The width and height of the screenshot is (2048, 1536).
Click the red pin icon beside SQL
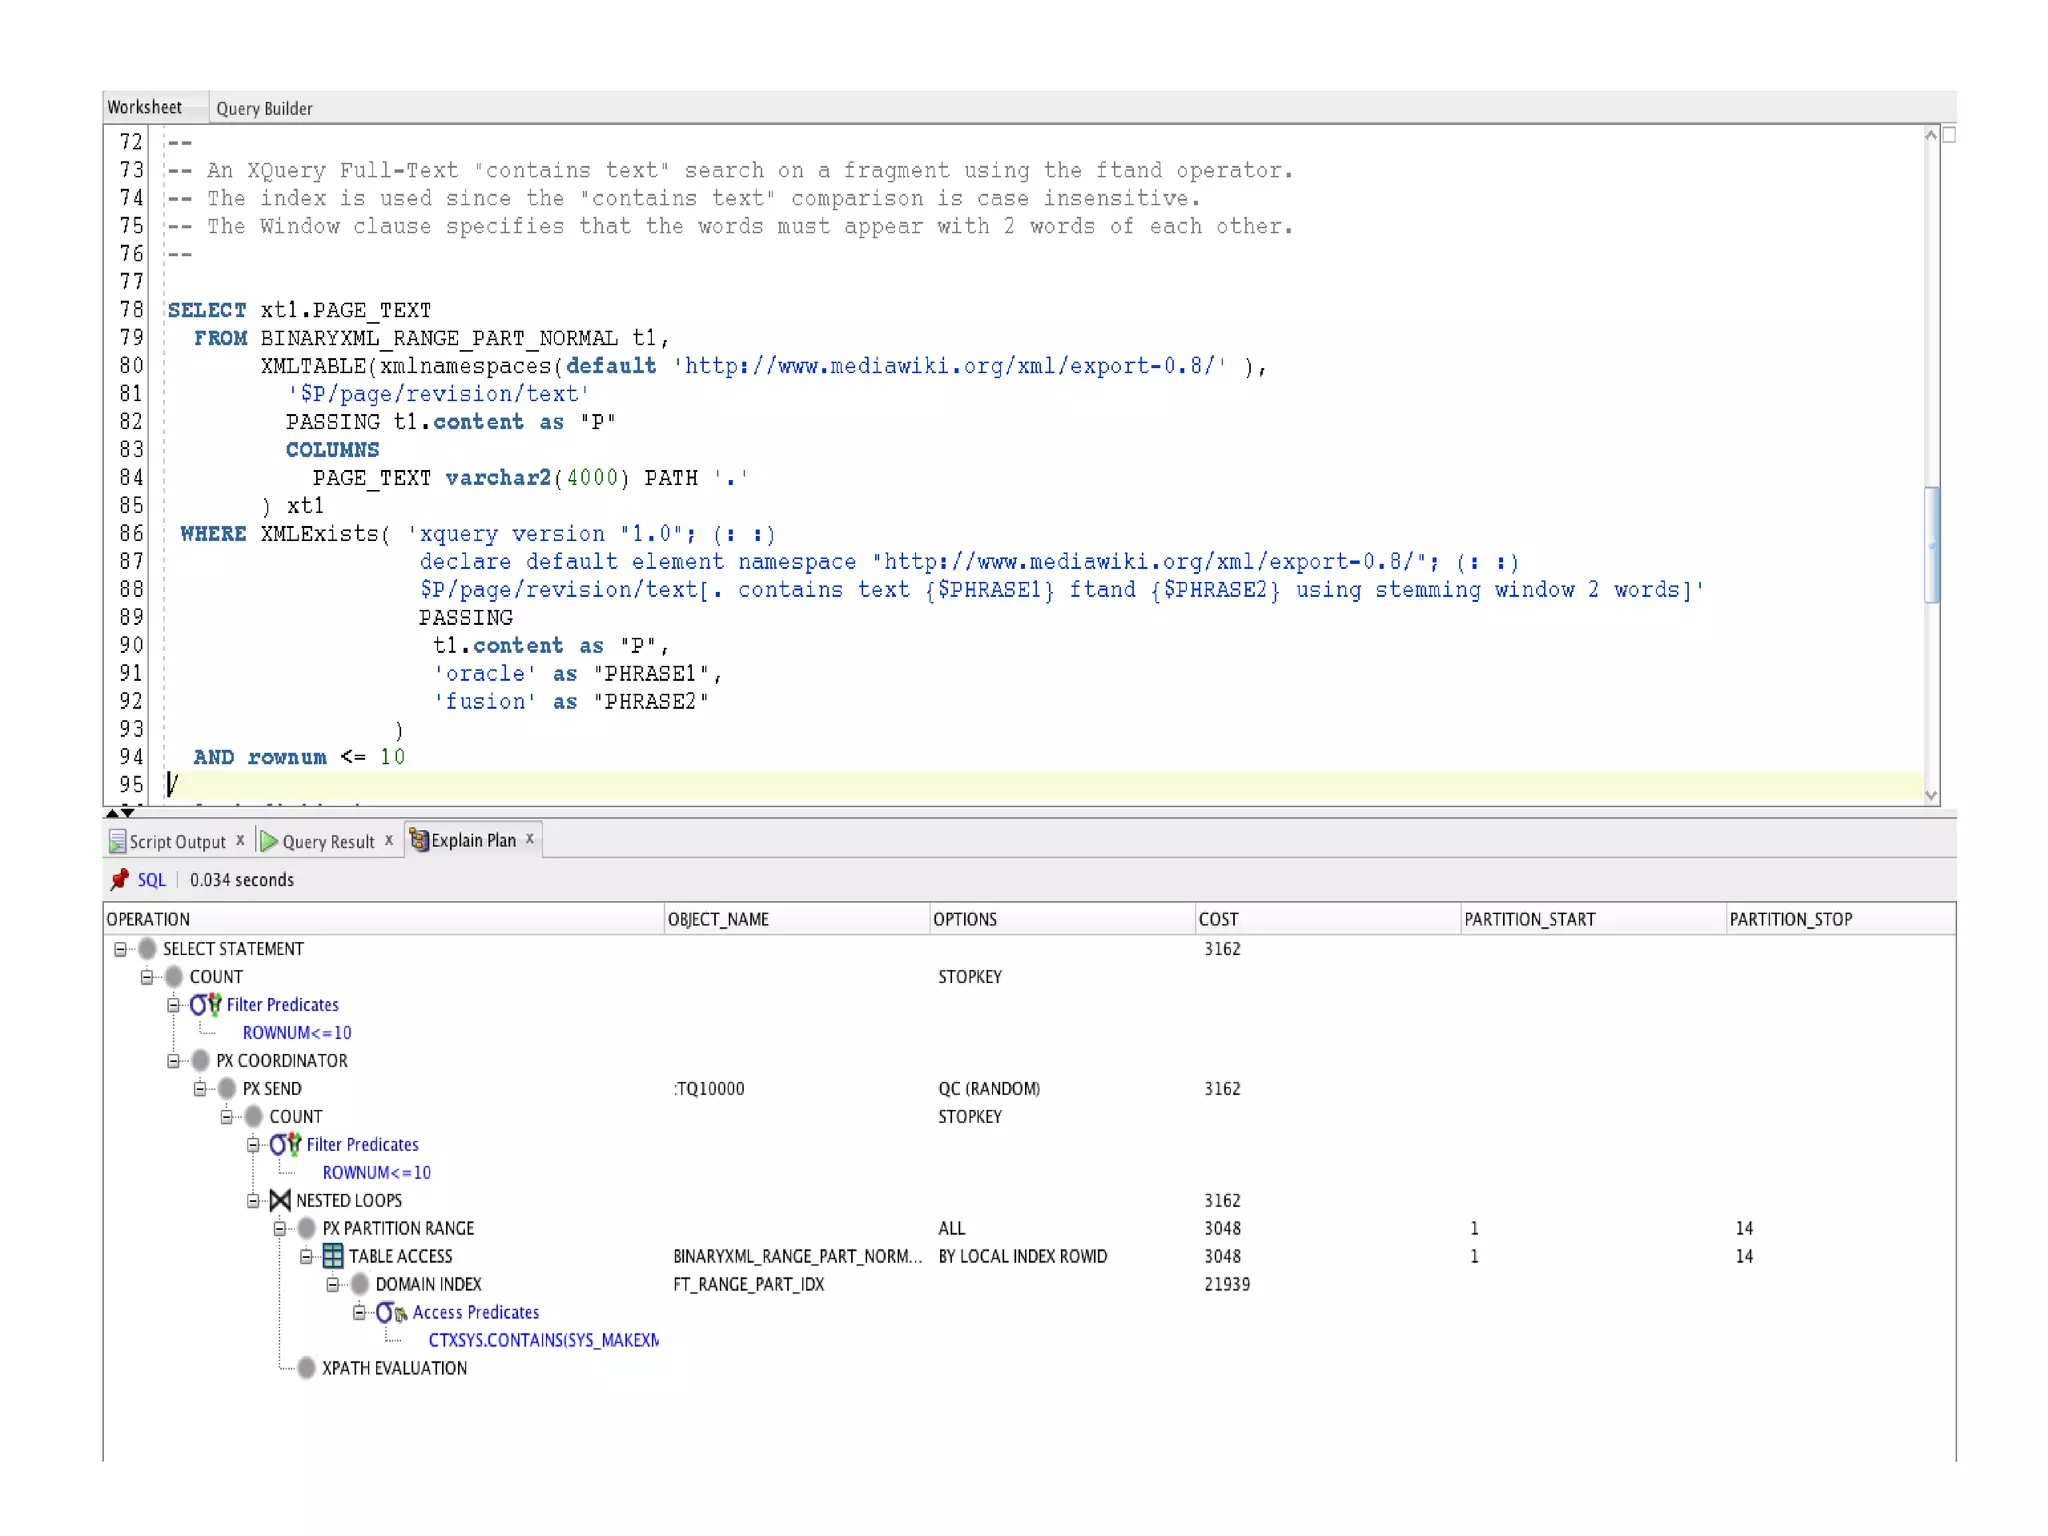point(119,880)
